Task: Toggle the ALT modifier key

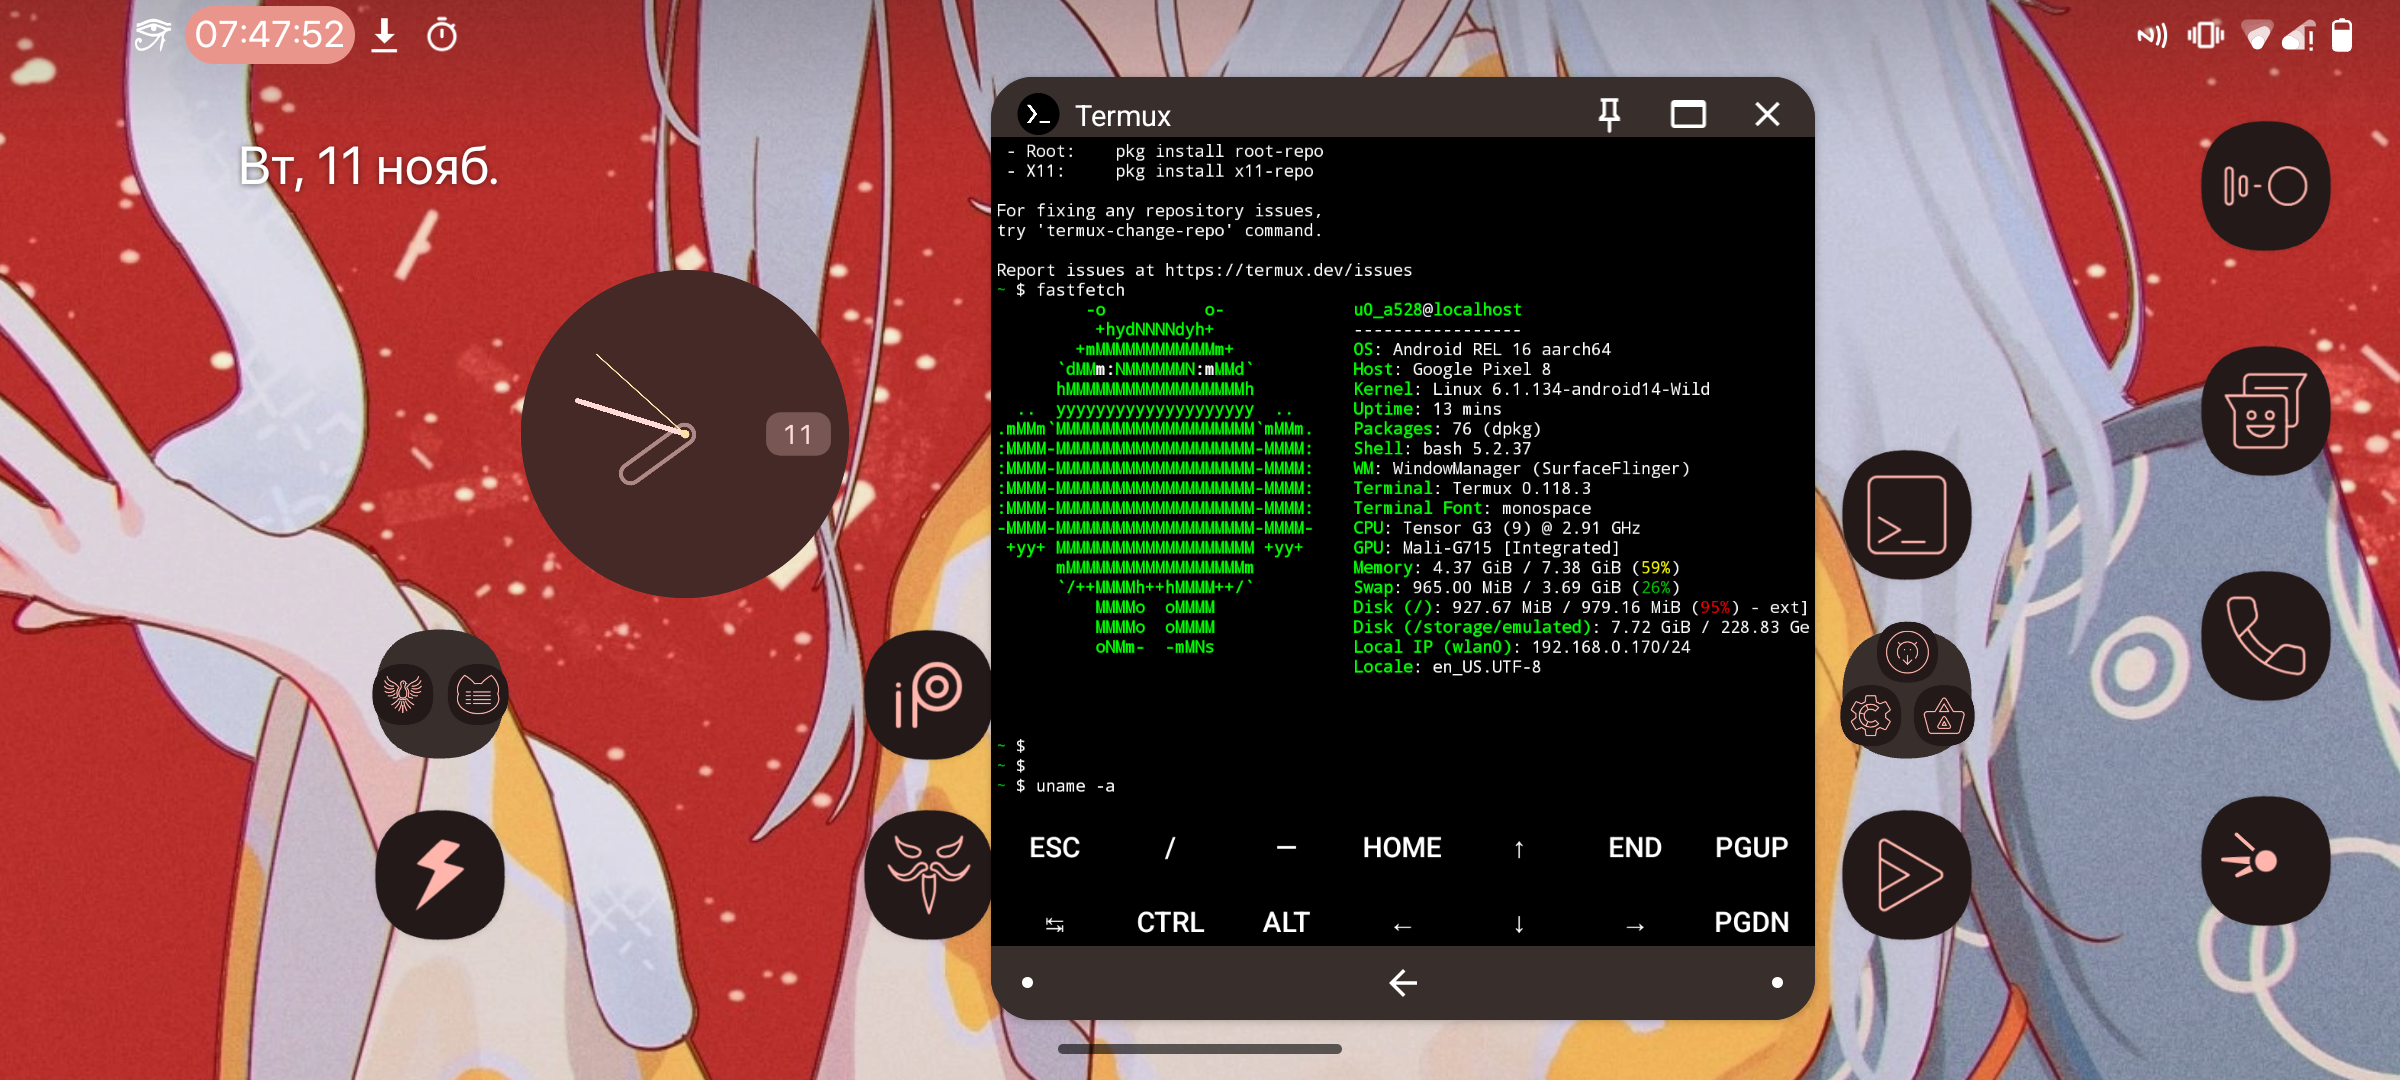Action: pos(1285,922)
